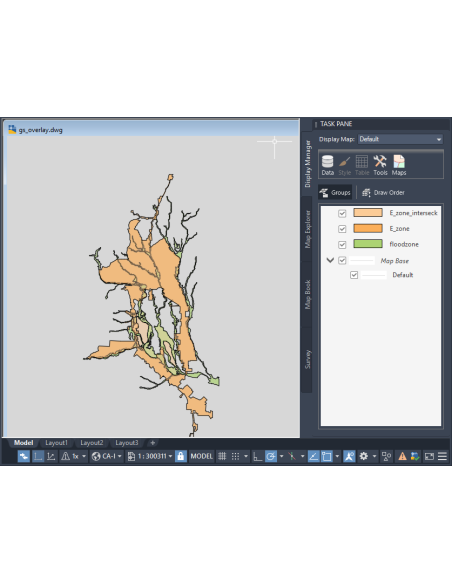
Task: Toggle the snap mode dotted grid icon
Action: 236,456
